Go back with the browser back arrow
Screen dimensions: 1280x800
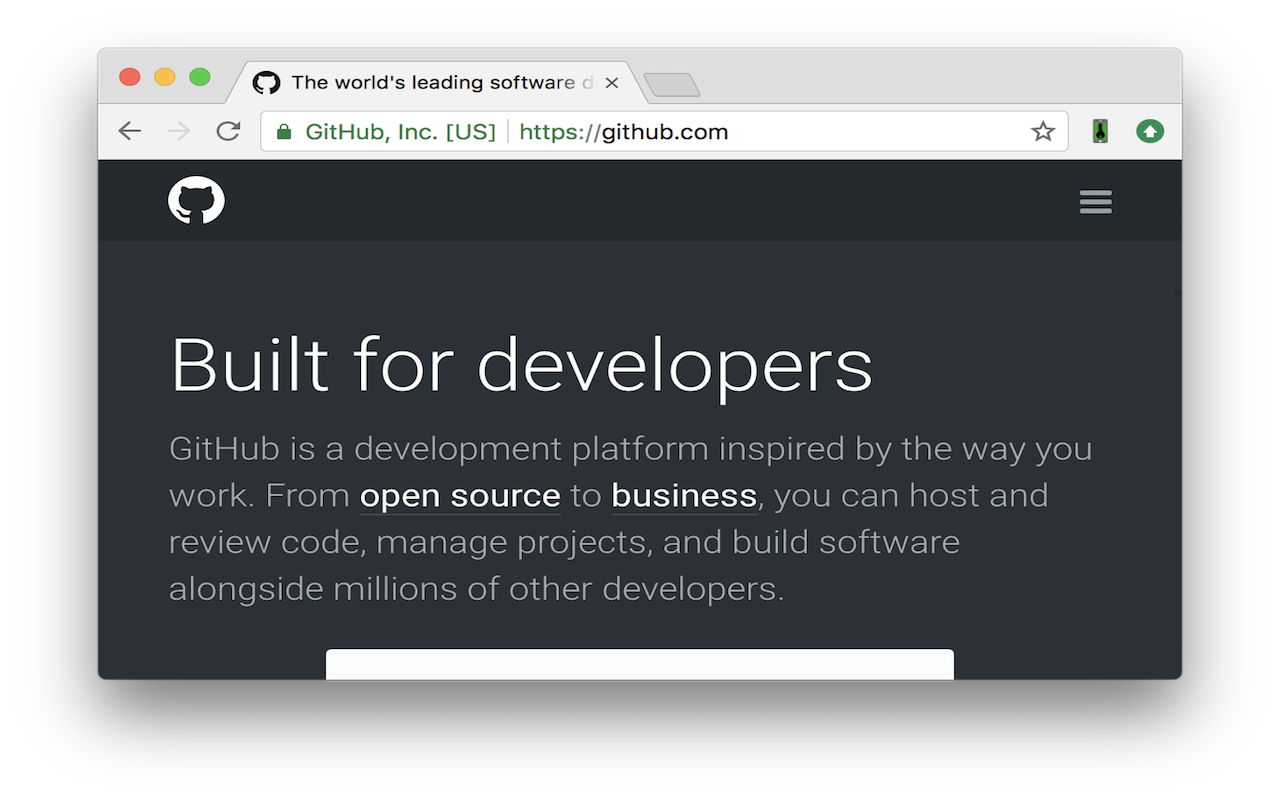click(130, 131)
